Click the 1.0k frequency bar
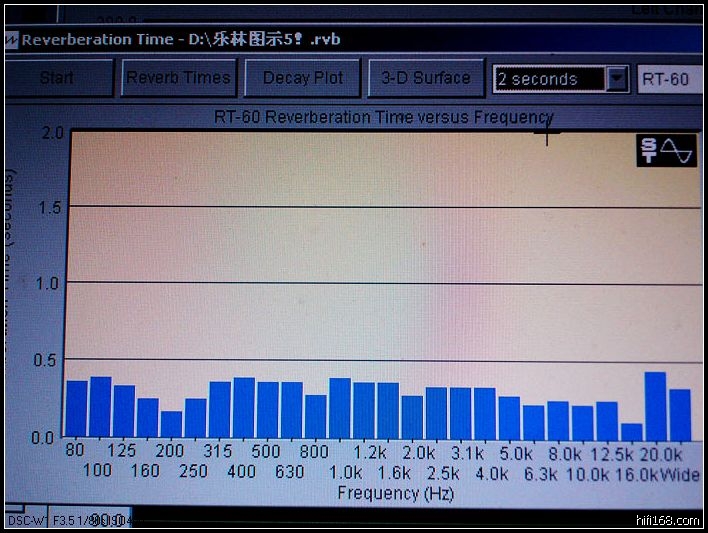This screenshot has height=533, width=708. [x=340, y=407]
